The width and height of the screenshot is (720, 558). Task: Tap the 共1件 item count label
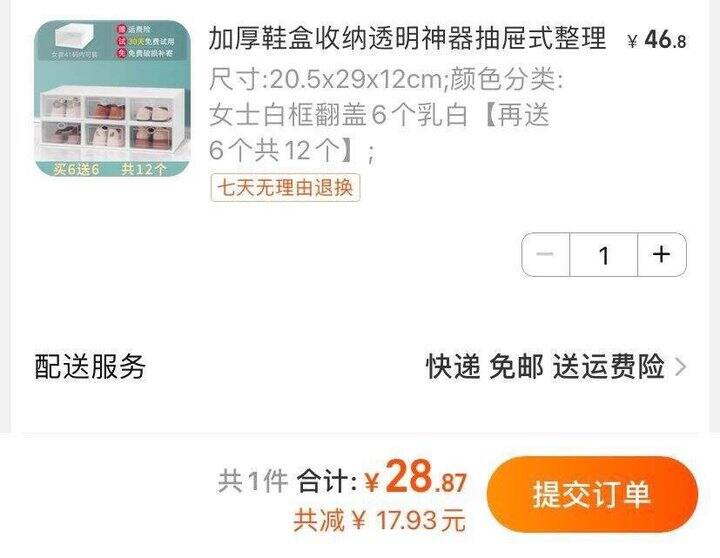point(253,481)
